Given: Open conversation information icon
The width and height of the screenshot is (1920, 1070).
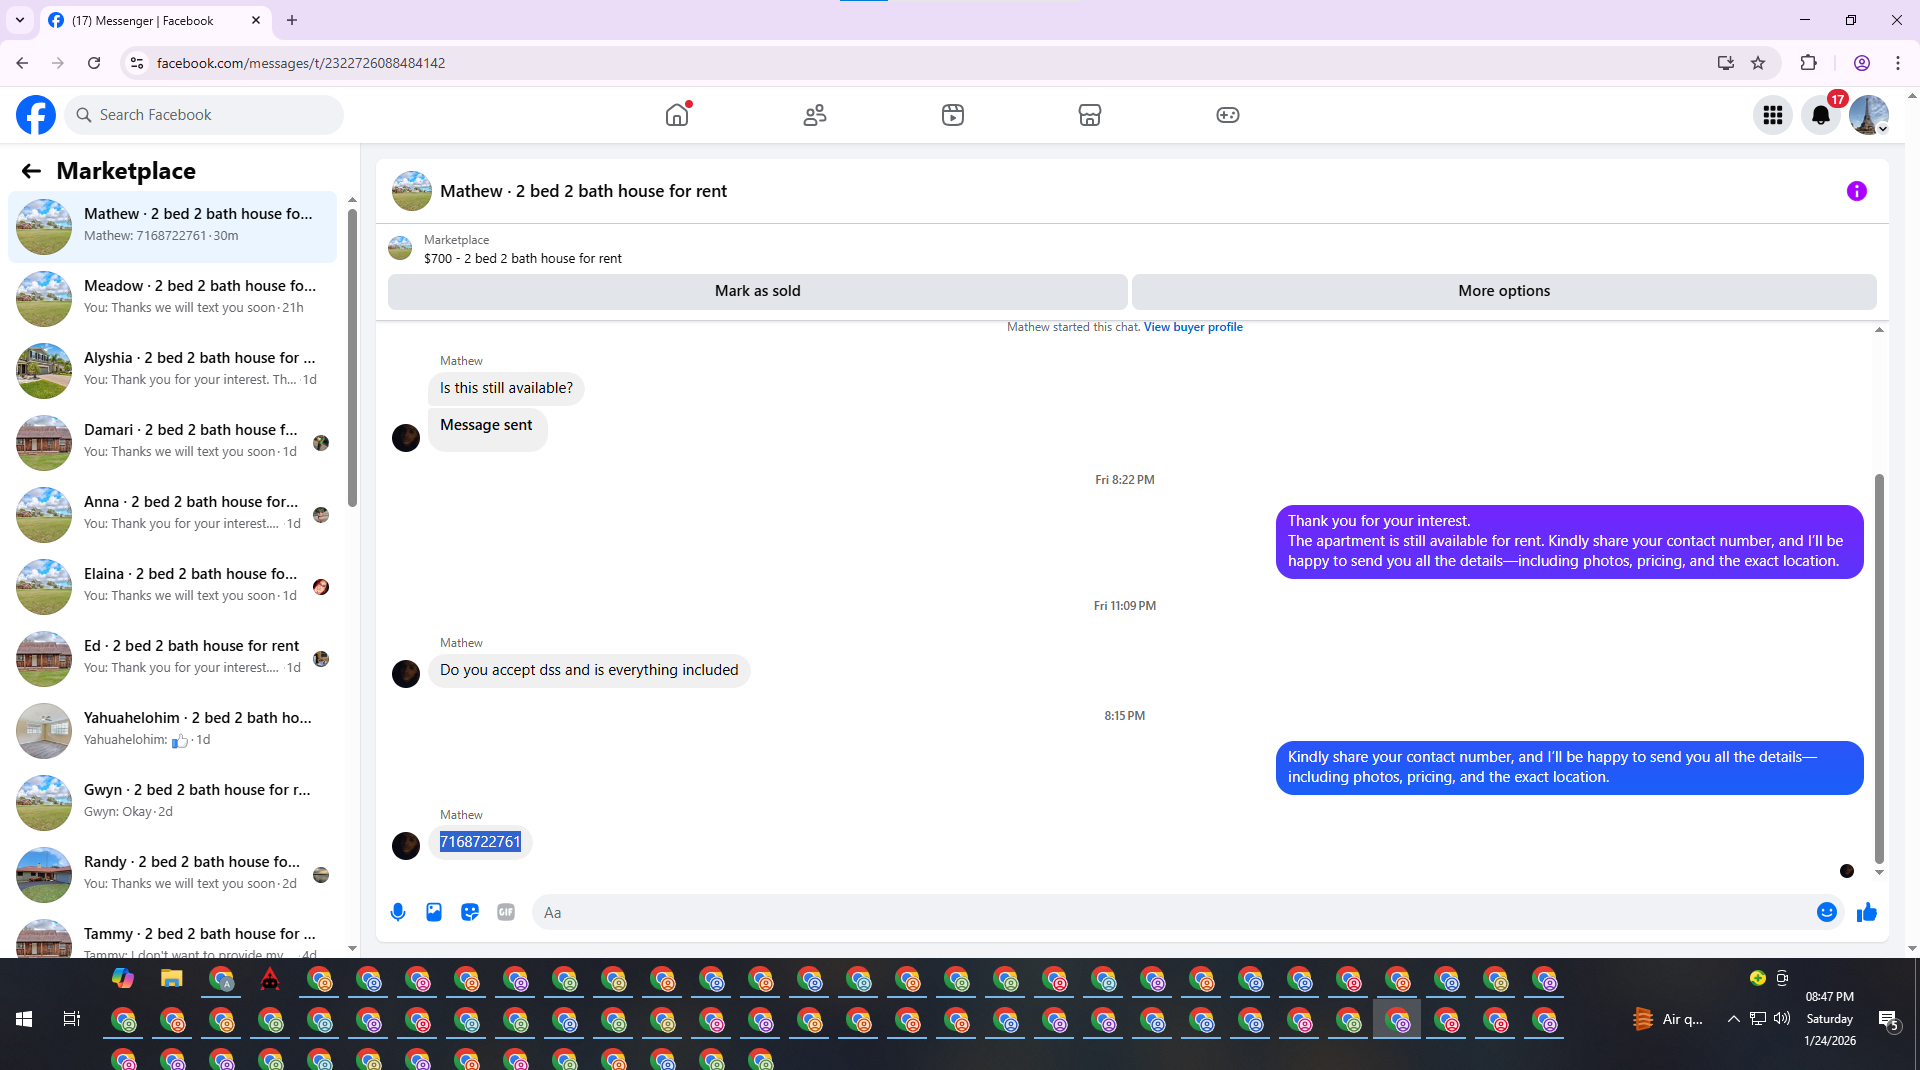Looking at the screenshot, I should coord(1857,191).
